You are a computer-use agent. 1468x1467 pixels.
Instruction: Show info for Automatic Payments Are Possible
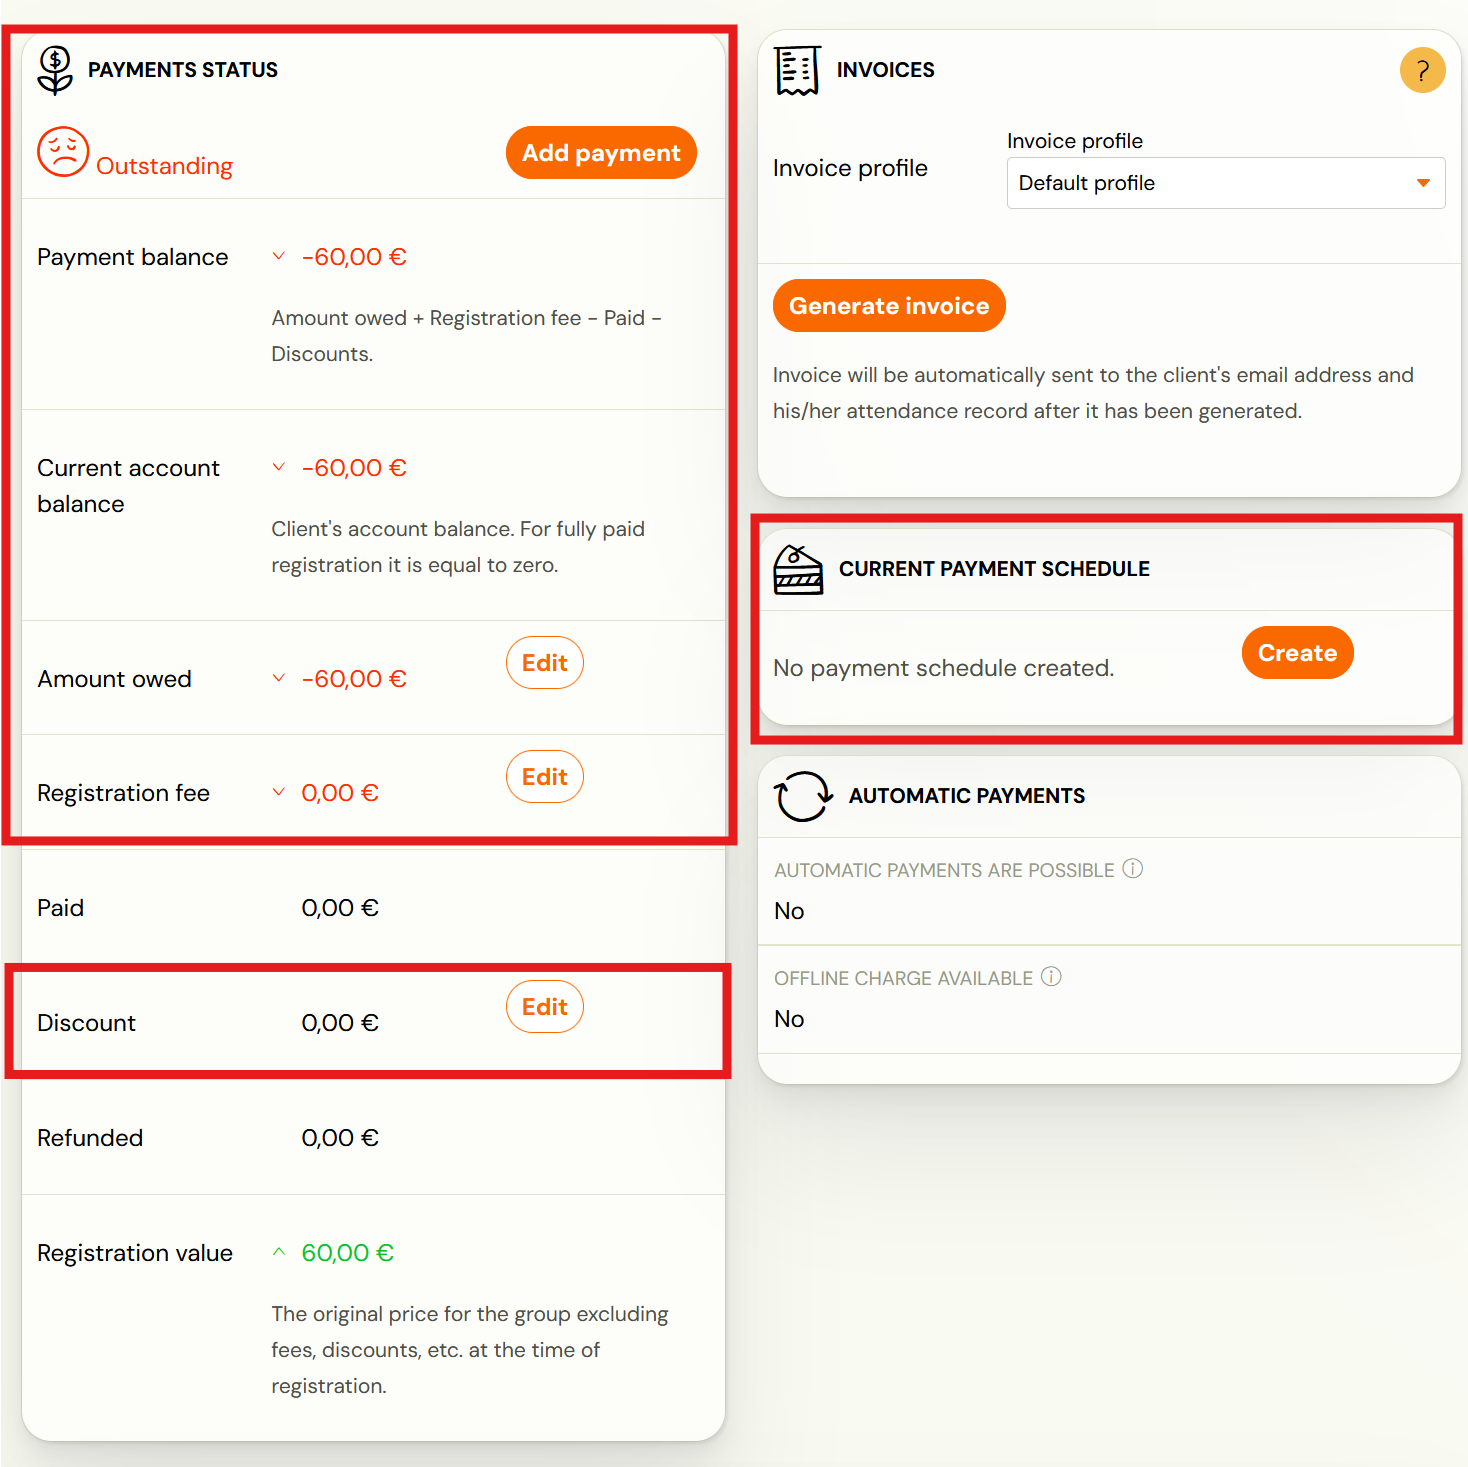tap(1132, 869)
